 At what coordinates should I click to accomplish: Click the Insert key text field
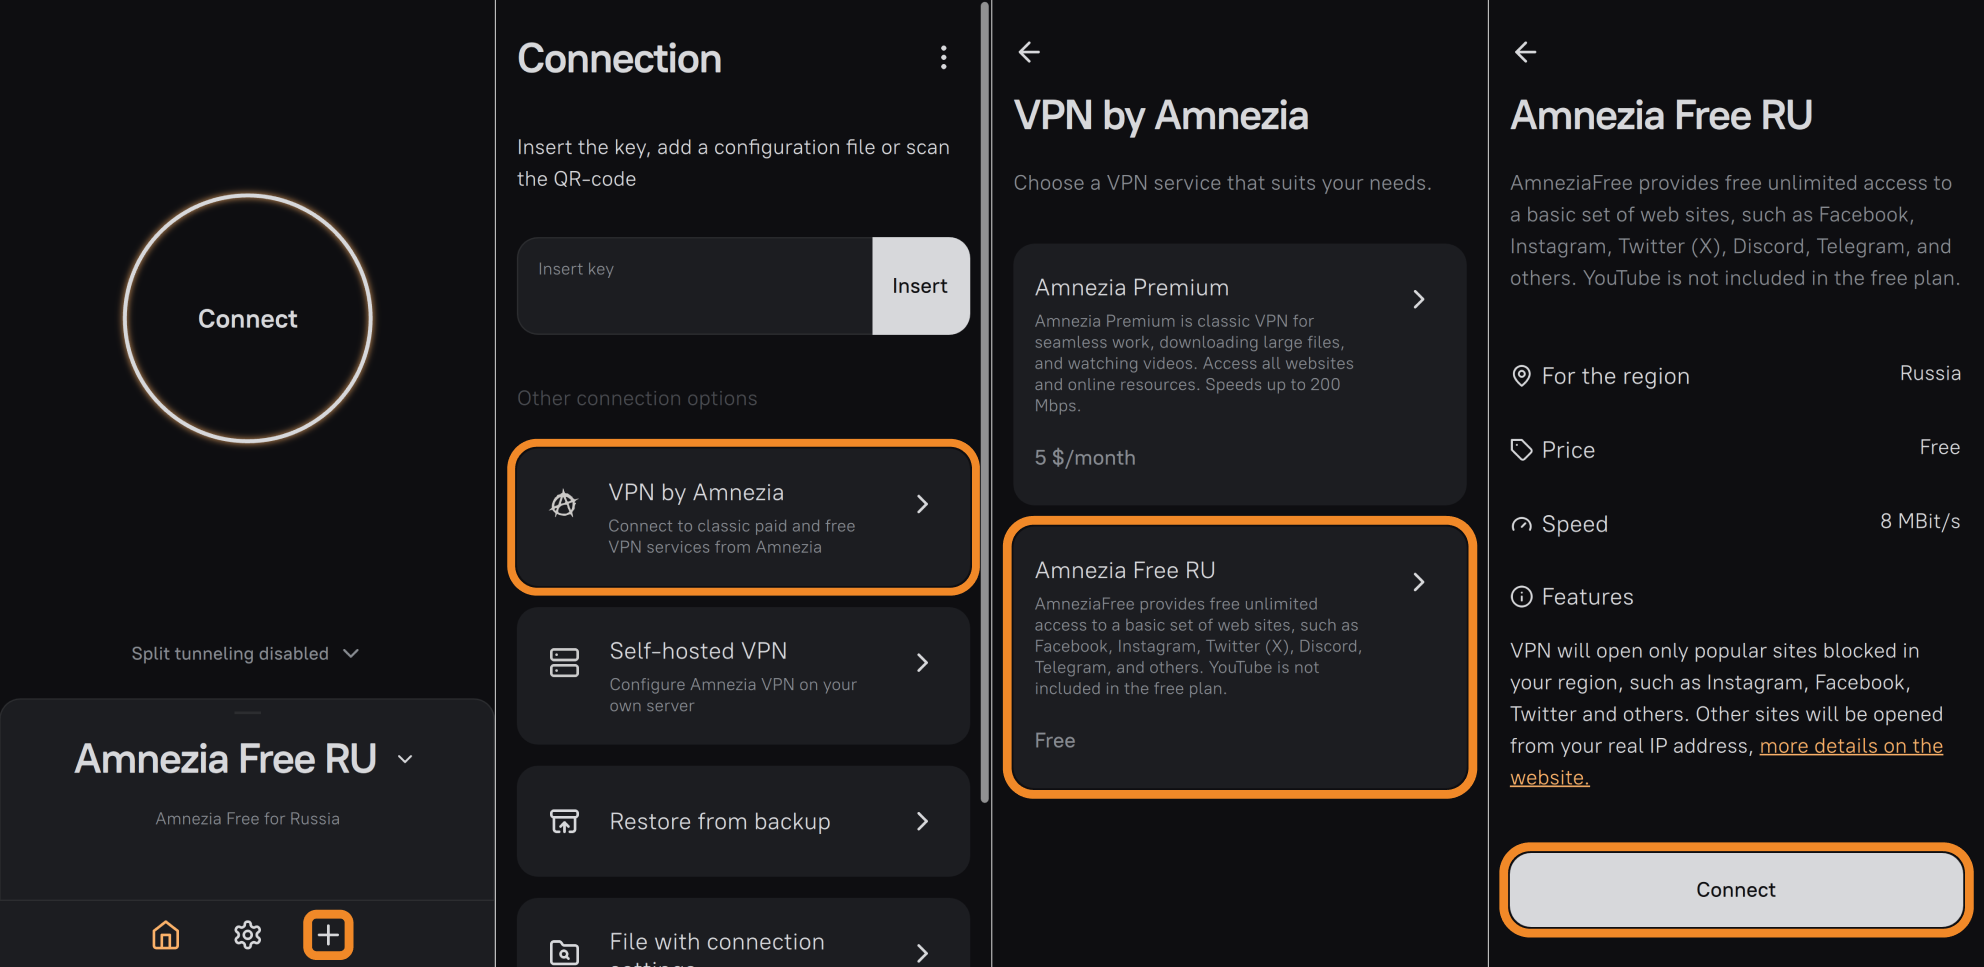point(695,286)
